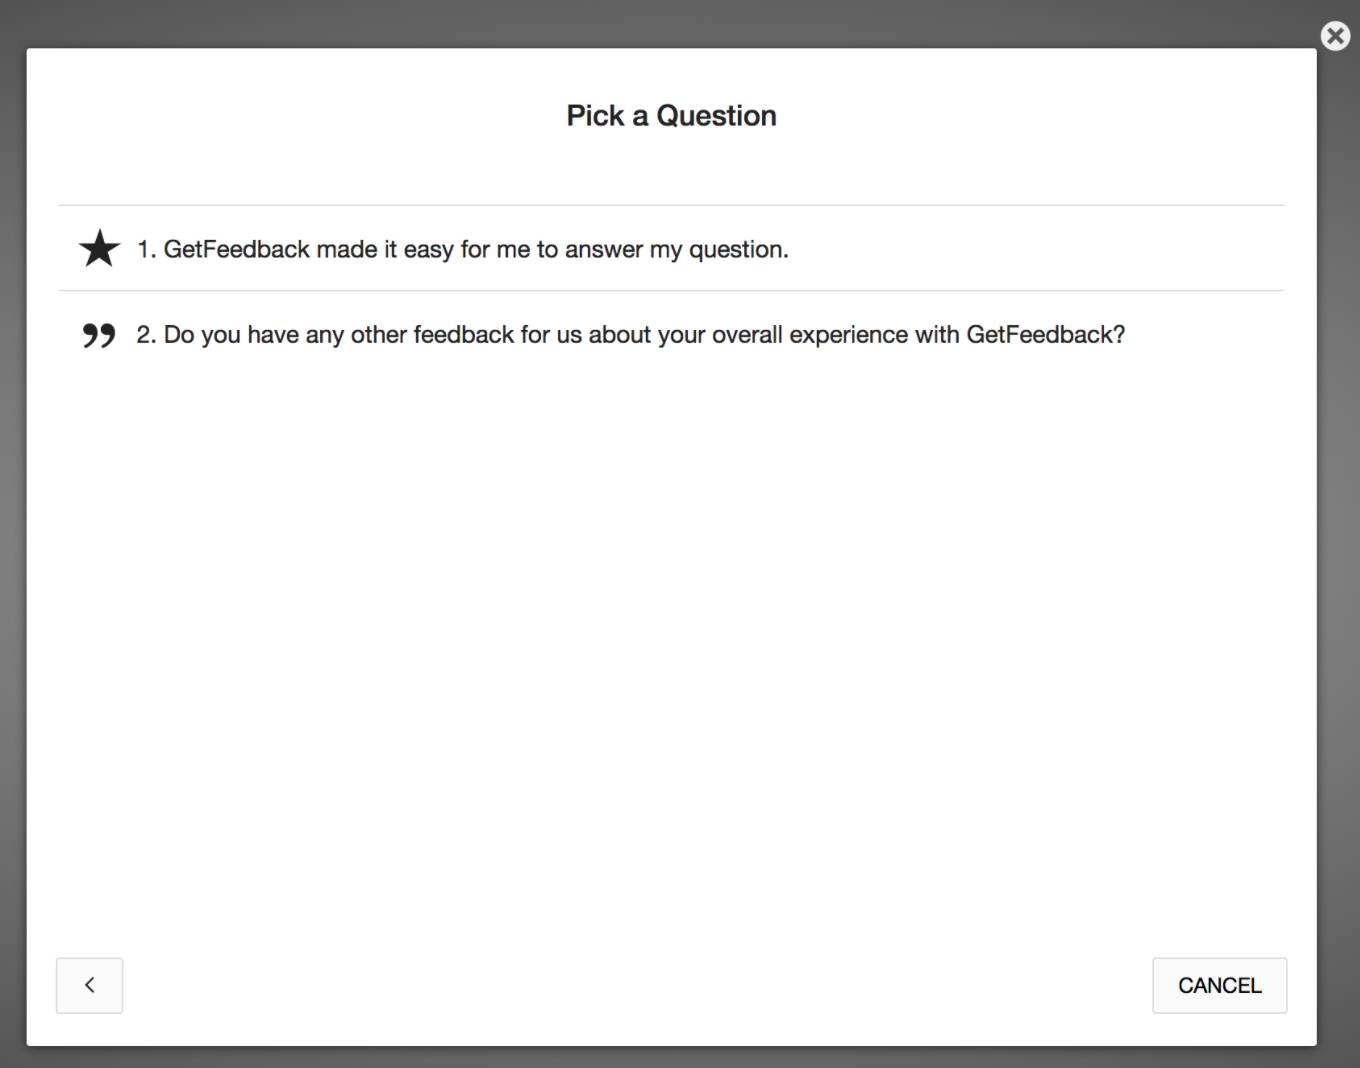Click the phrase "answer my question" in row 1

point(676,250)
